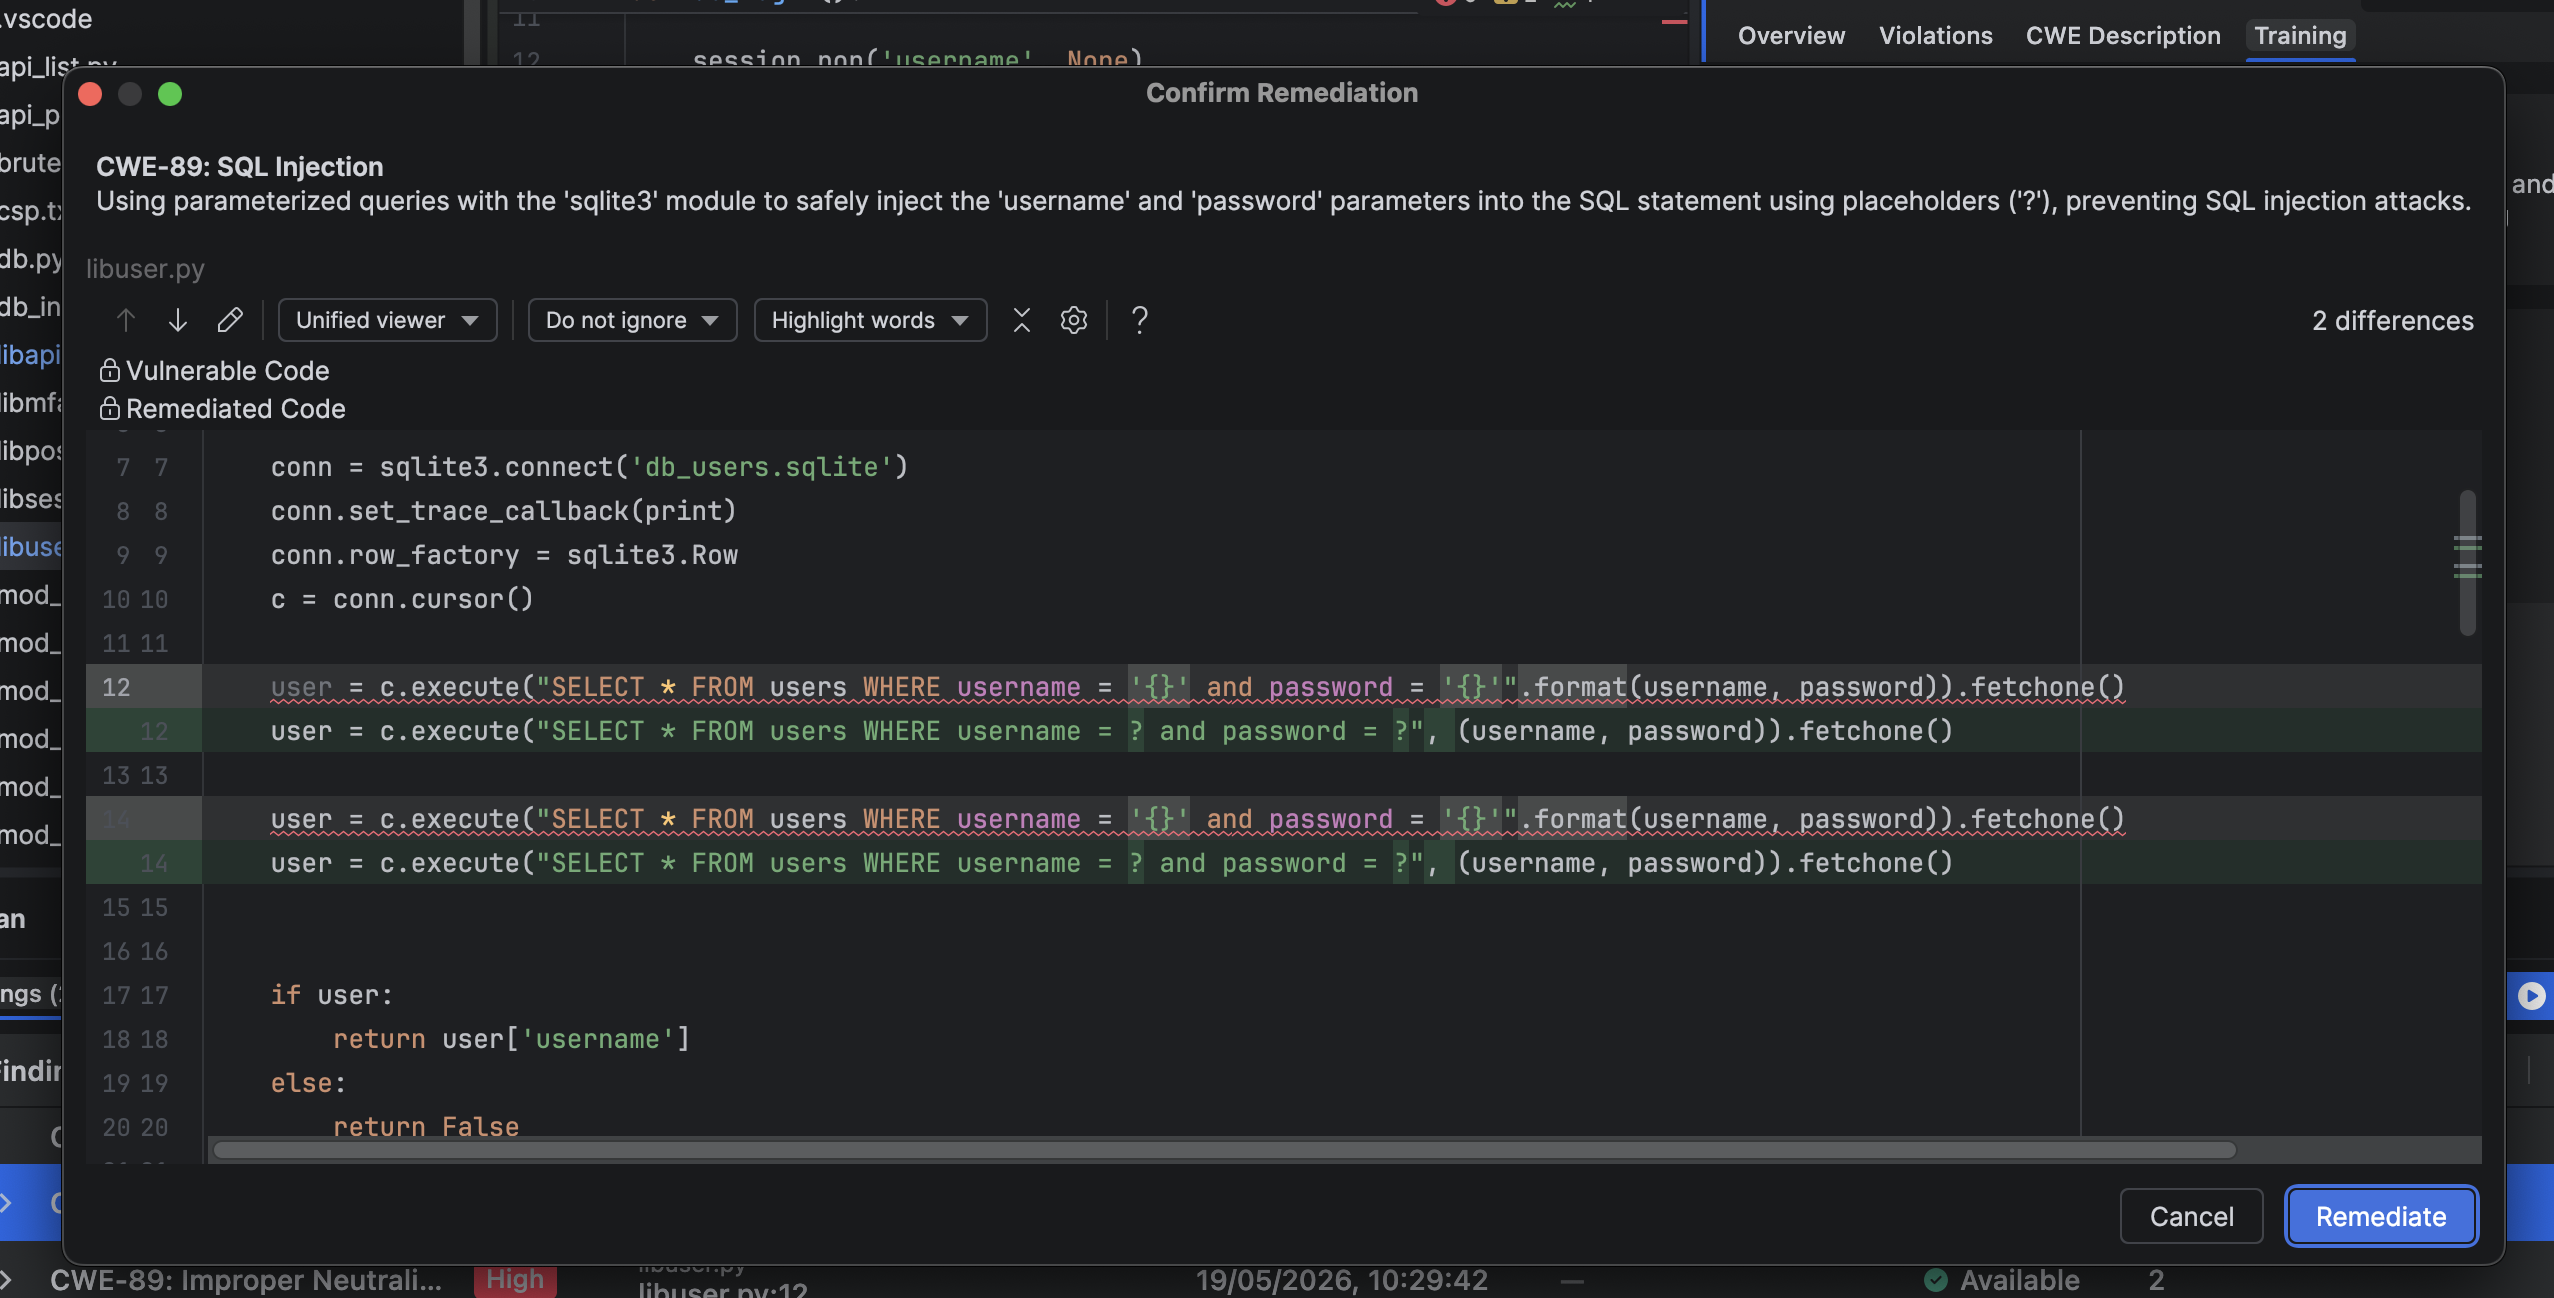The image size is (2554, 1298).
Task: Open the Unified viewer dropdown
Action: point(387,320)
